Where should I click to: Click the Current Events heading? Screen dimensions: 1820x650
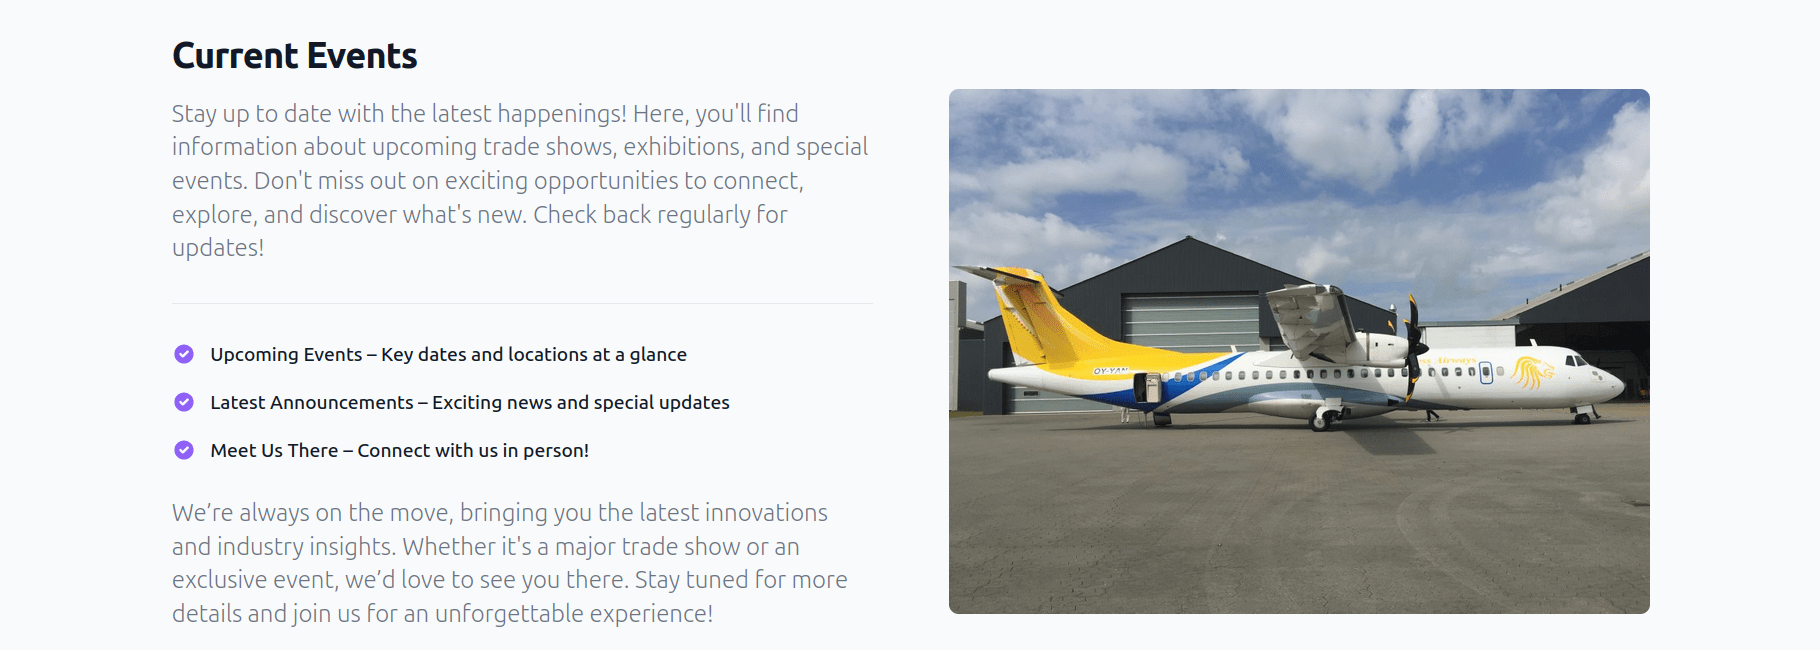coord(294,56)
